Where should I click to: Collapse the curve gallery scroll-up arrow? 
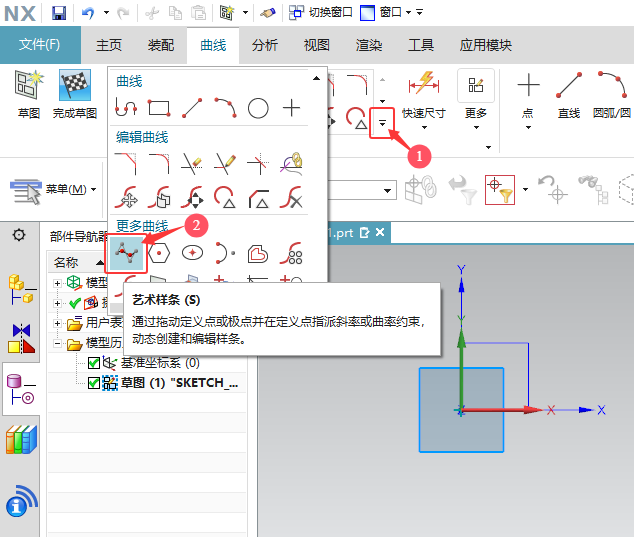316,78
